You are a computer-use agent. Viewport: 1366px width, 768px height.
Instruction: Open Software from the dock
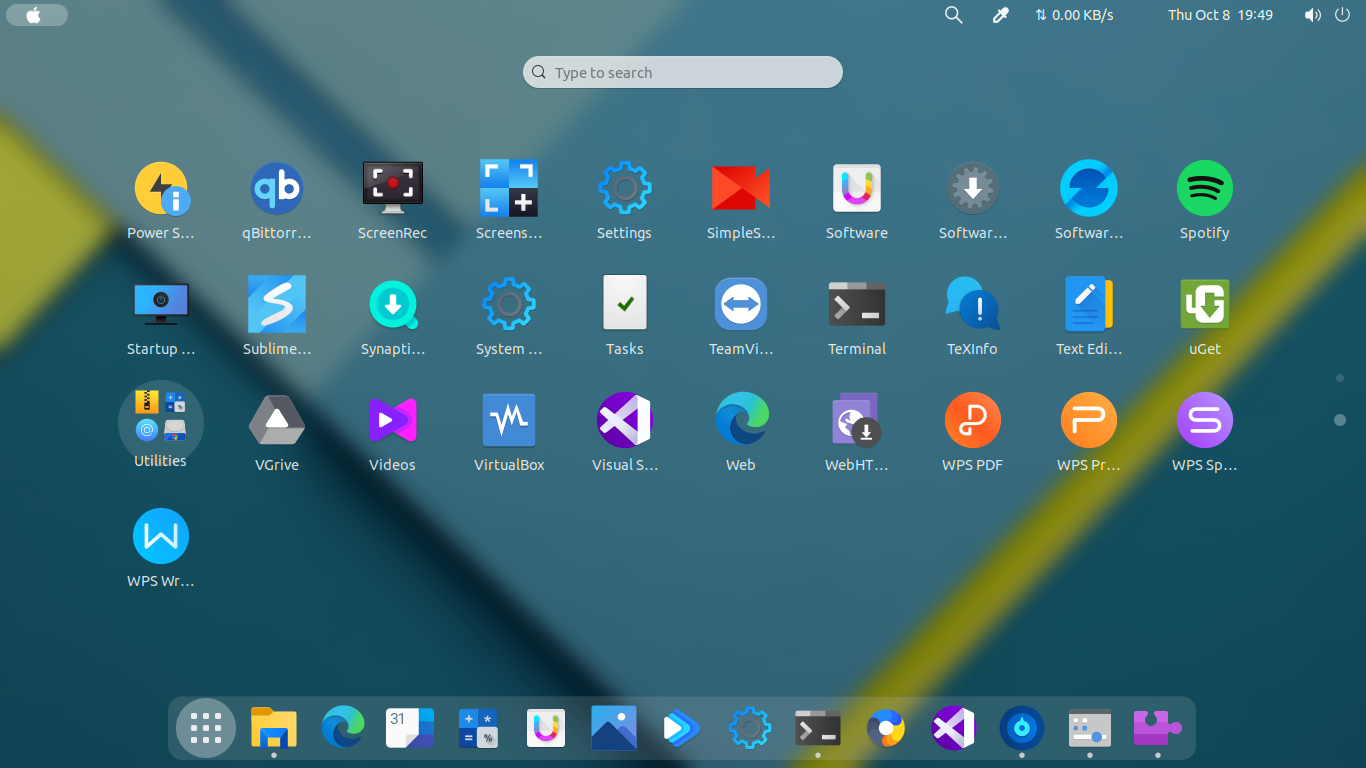[x=546, y=728]
